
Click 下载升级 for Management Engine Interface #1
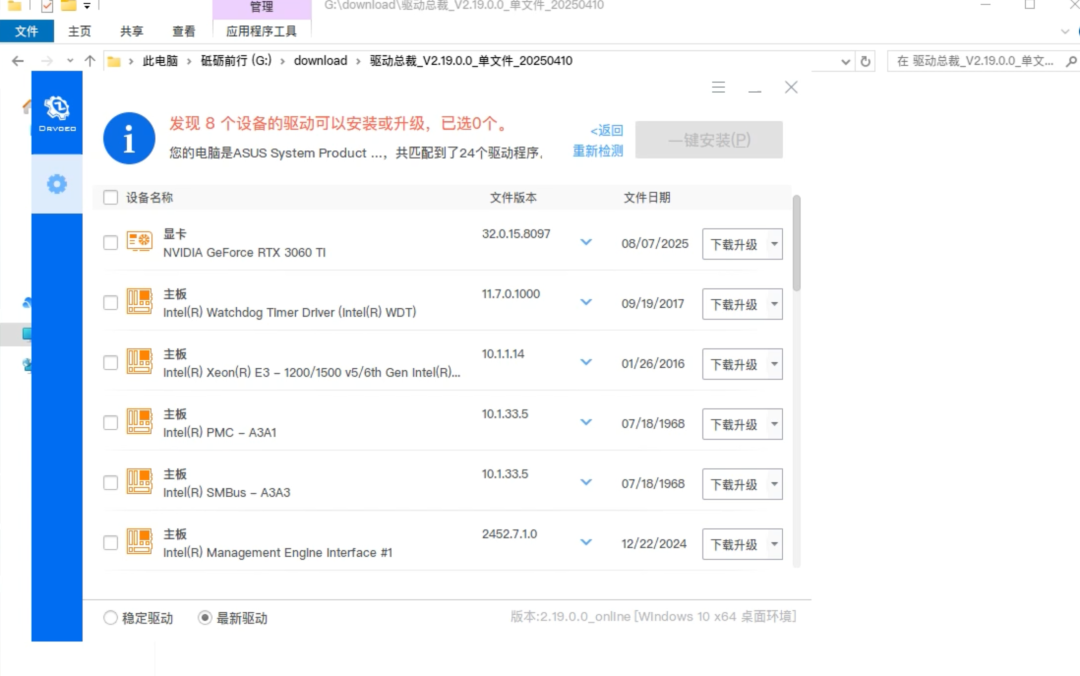734,544
